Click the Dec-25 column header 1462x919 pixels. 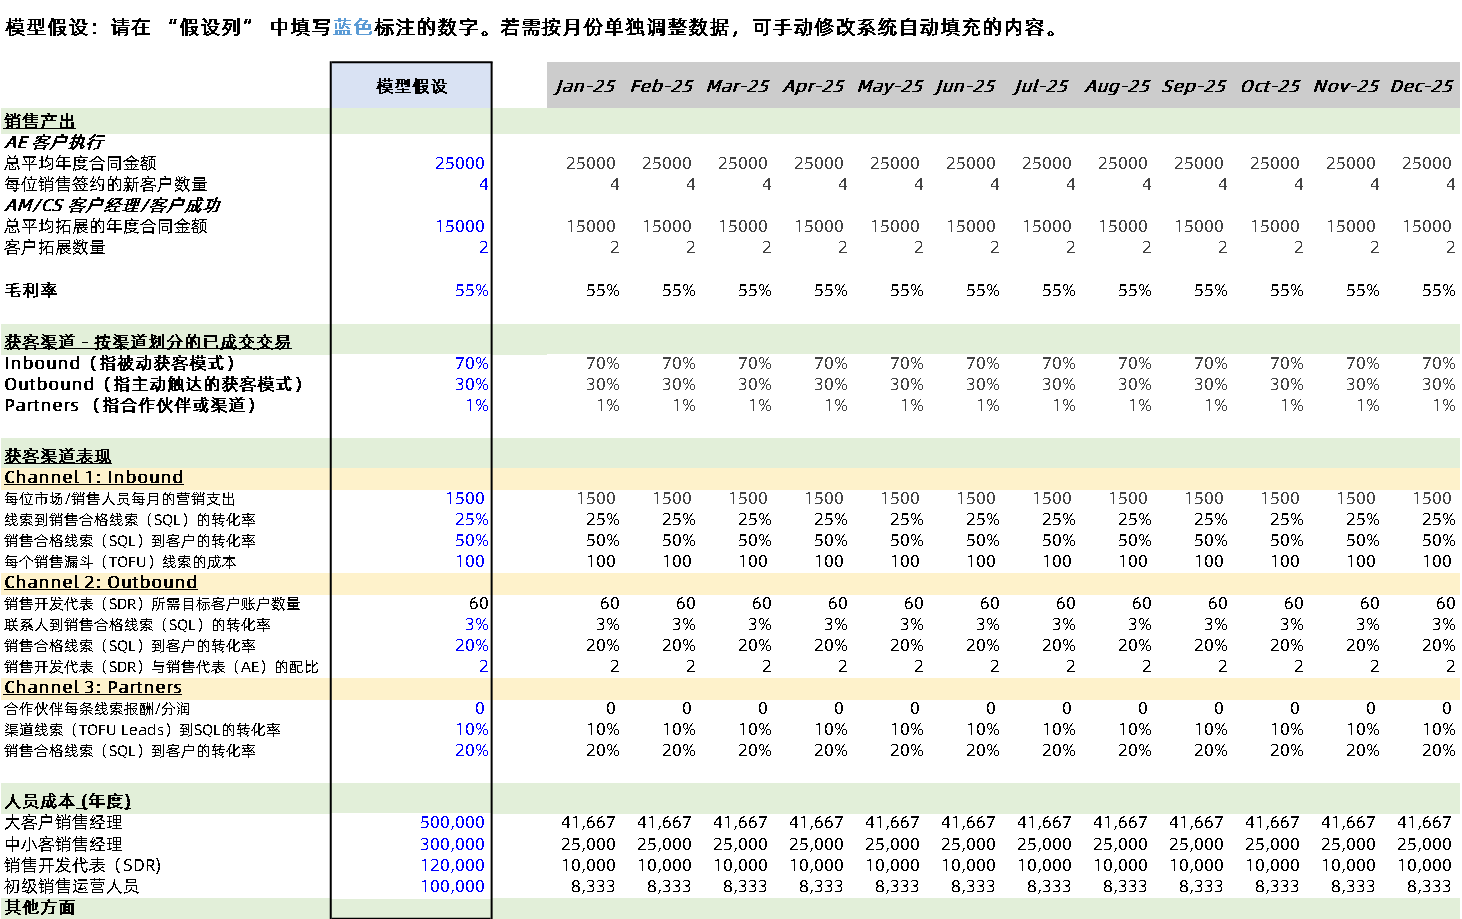click(1421, 86)
